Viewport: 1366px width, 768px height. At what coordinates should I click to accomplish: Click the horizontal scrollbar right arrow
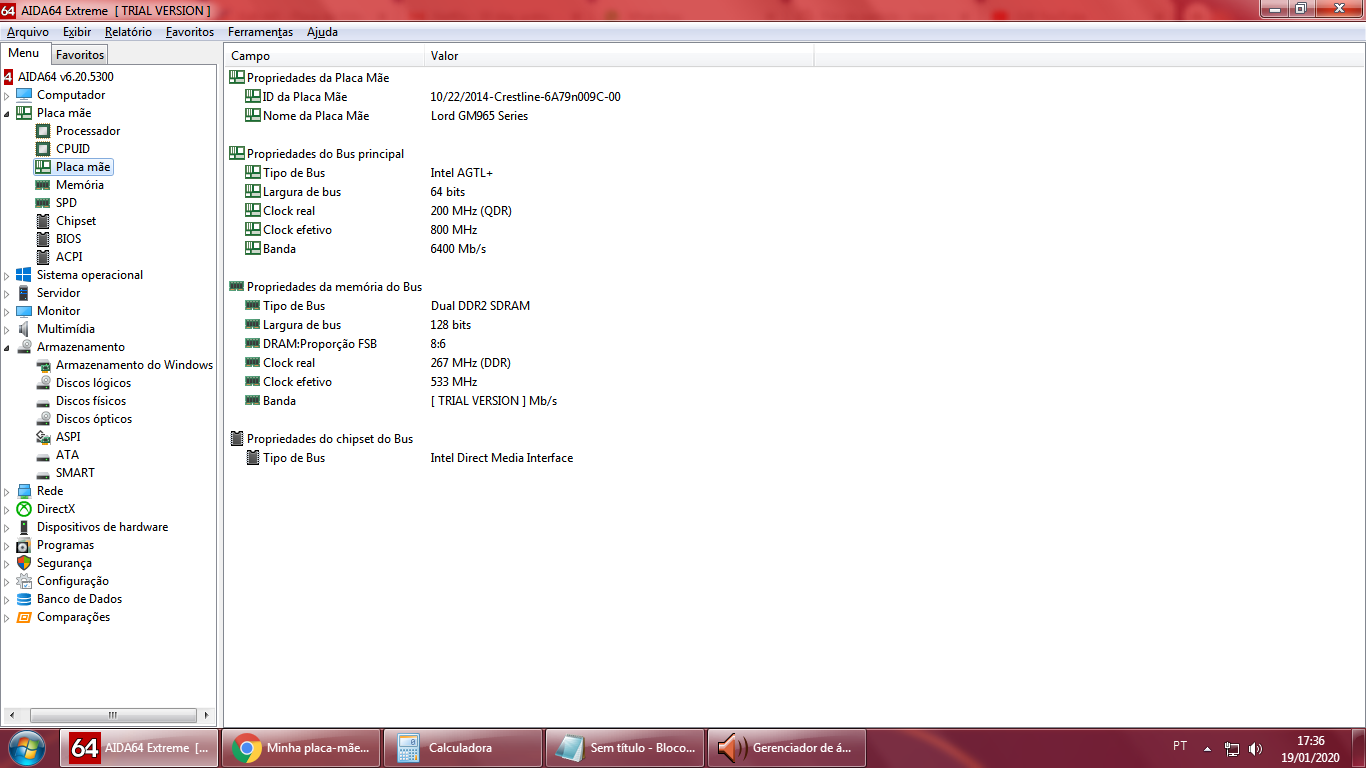tap(206, 716)
